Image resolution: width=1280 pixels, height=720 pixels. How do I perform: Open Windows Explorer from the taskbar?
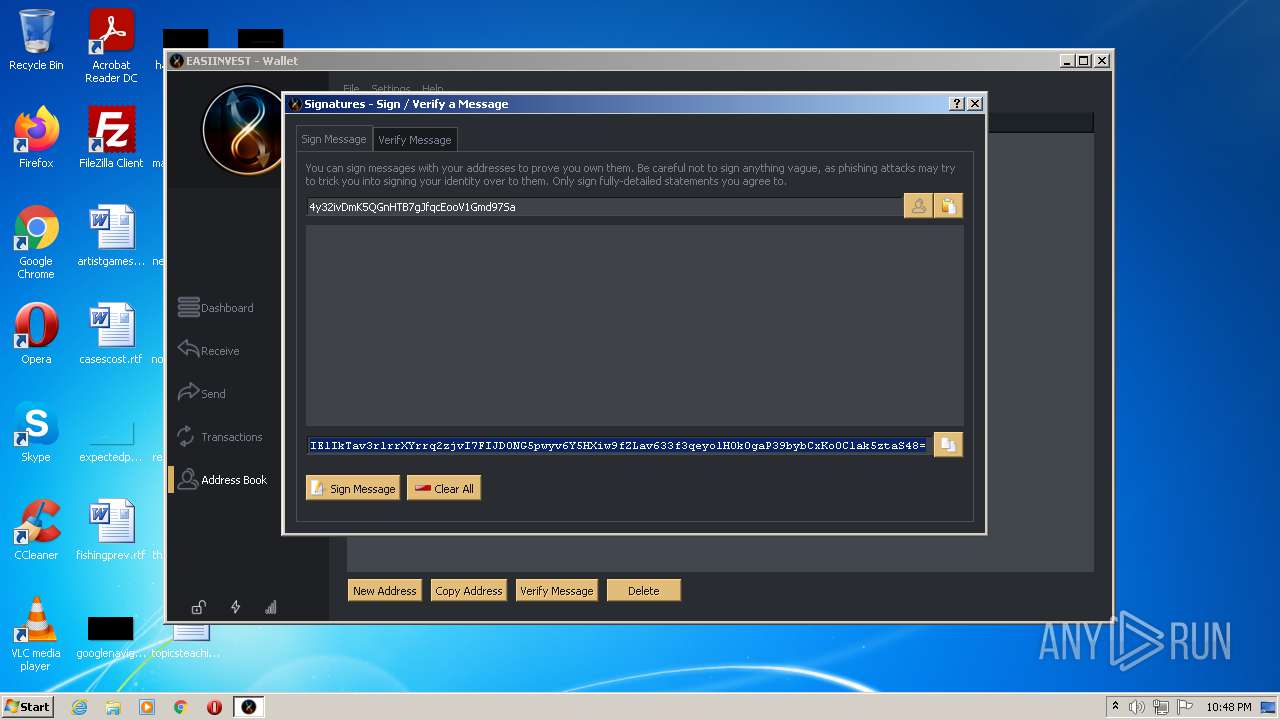click(x=113, y=707)
